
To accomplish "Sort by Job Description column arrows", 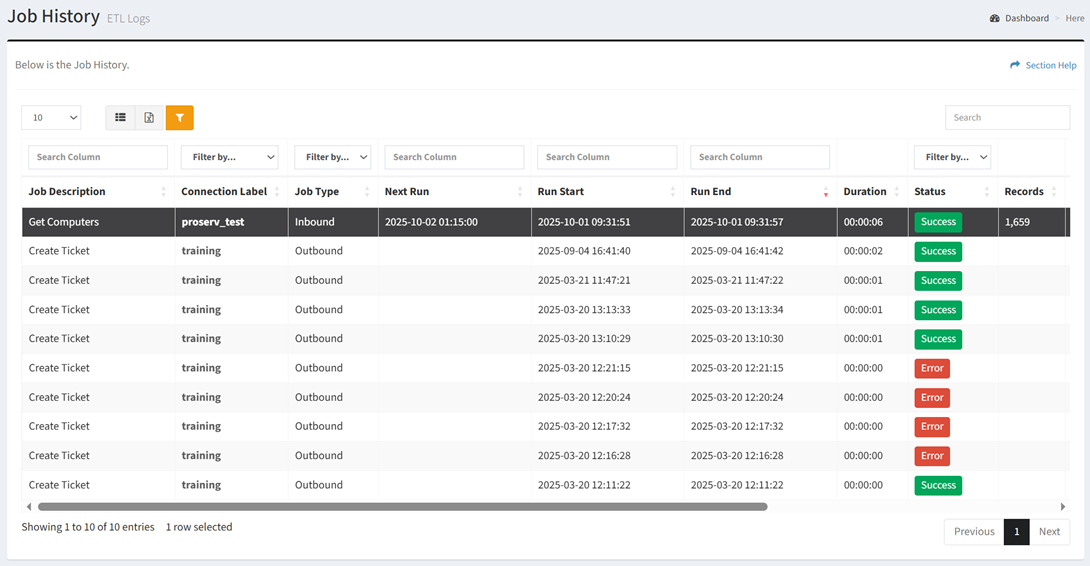I will point(164,192).
